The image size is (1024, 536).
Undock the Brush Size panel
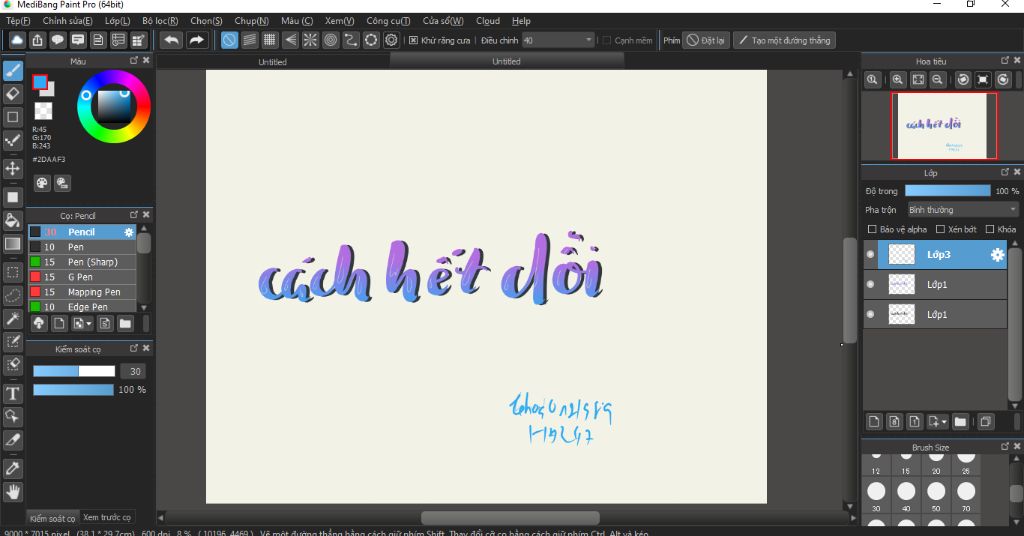1005,447
